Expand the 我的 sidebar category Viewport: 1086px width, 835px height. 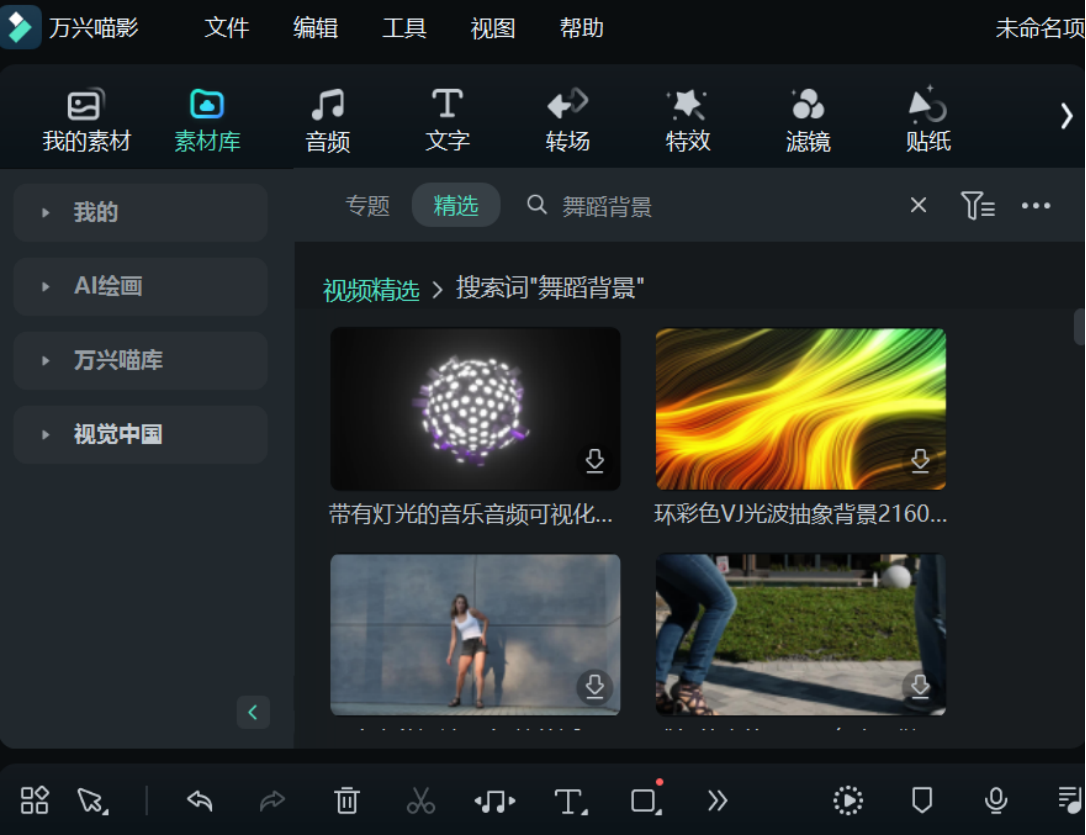pyautogui.click(x=140, y=213)
